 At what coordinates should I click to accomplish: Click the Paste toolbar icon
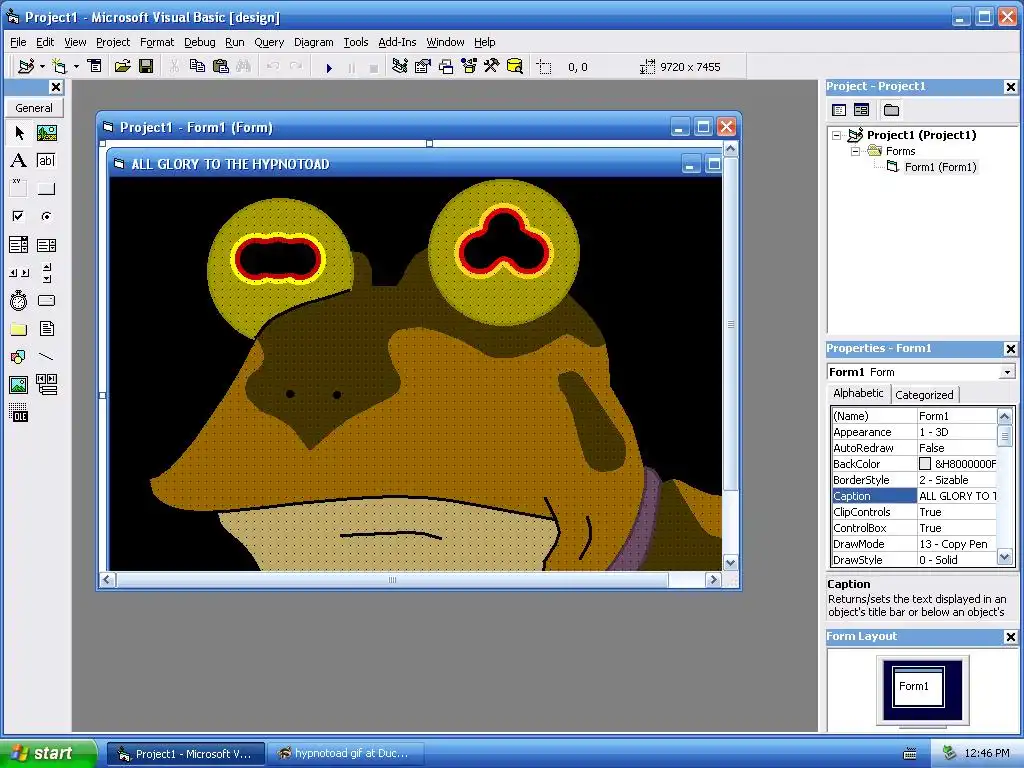221,67
